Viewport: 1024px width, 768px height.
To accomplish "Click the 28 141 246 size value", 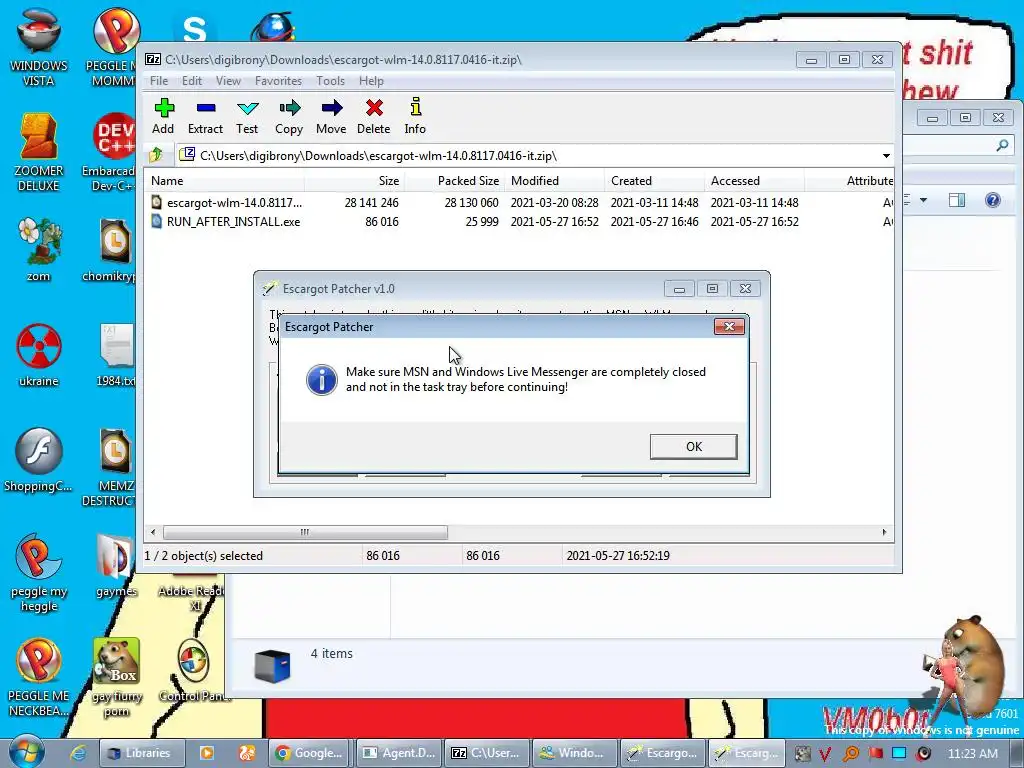I will 372,202.
